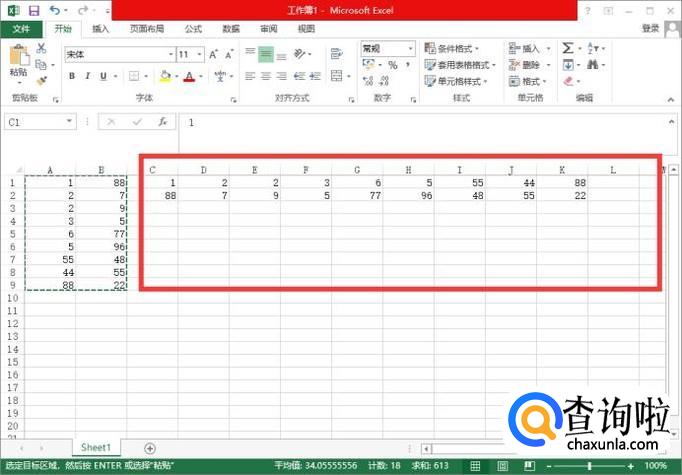Increase font size with large A icon

pyautogui.click(x=213, y=54)
